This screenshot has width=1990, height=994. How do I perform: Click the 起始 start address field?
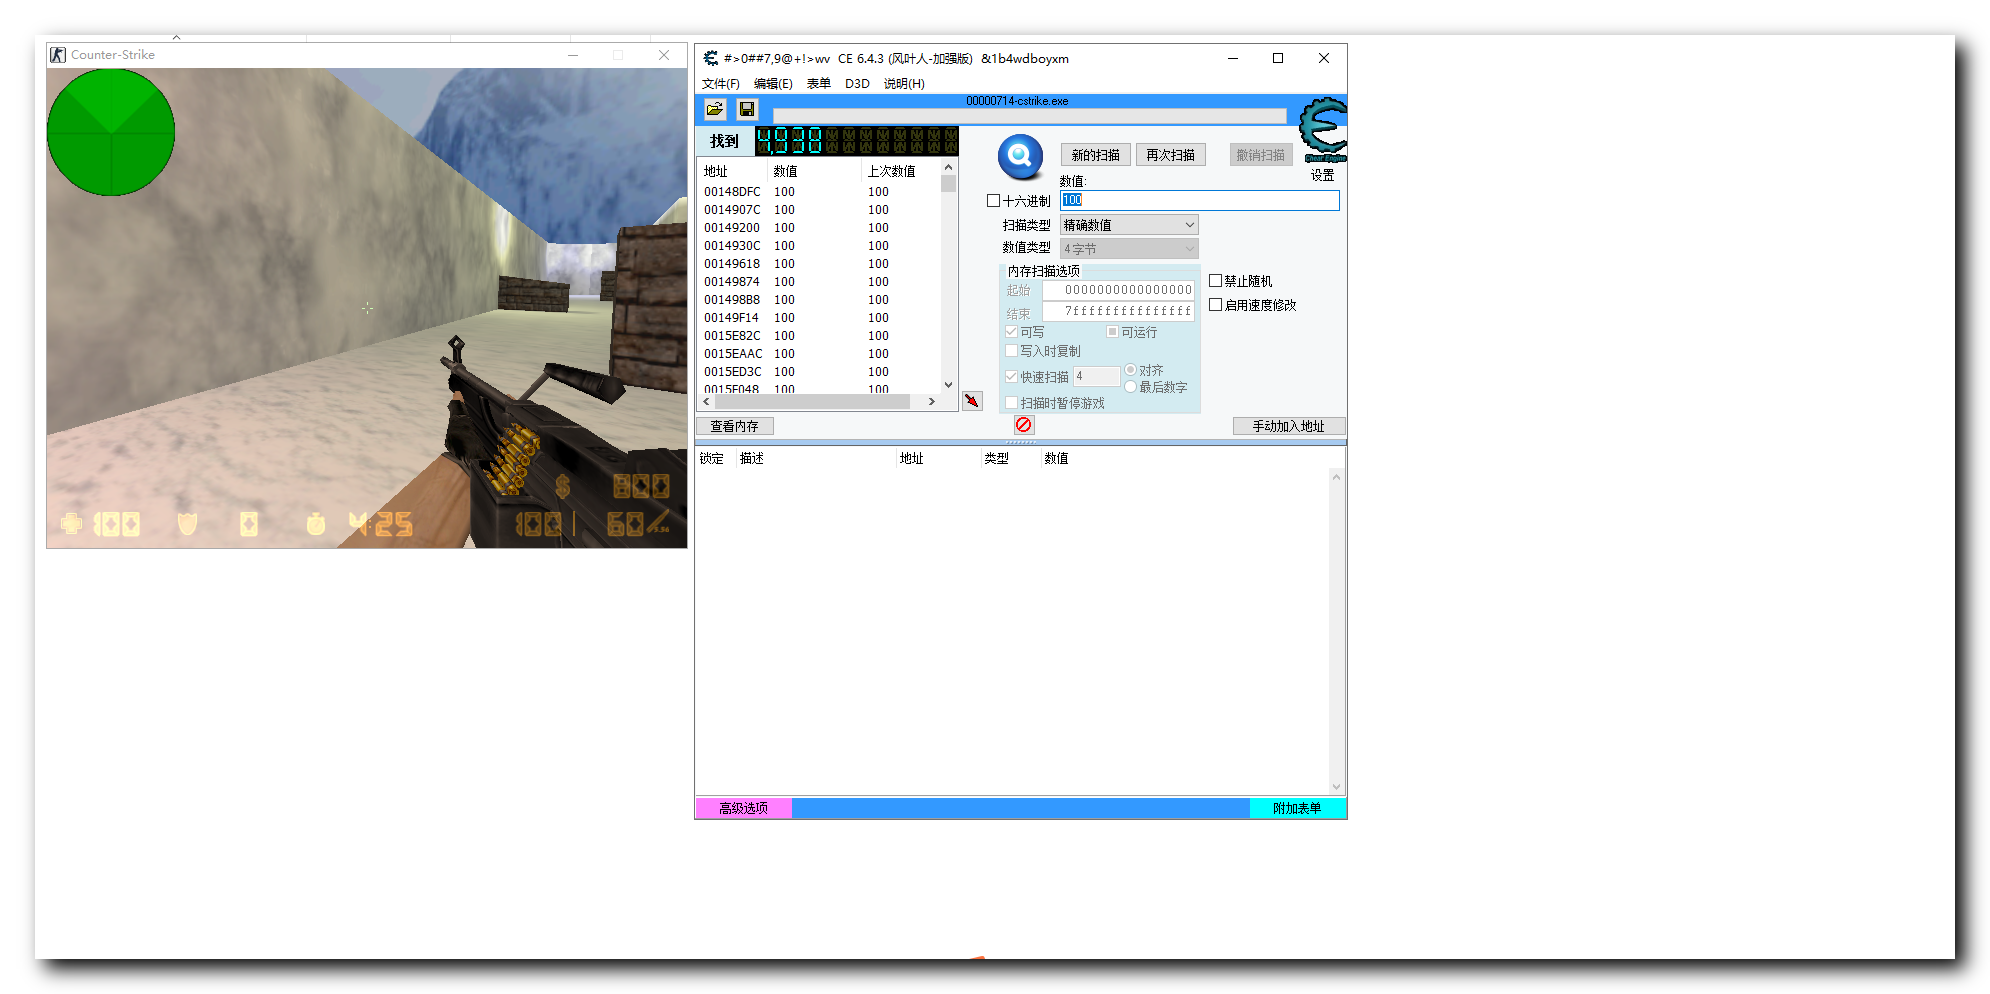pos(1119,290)
